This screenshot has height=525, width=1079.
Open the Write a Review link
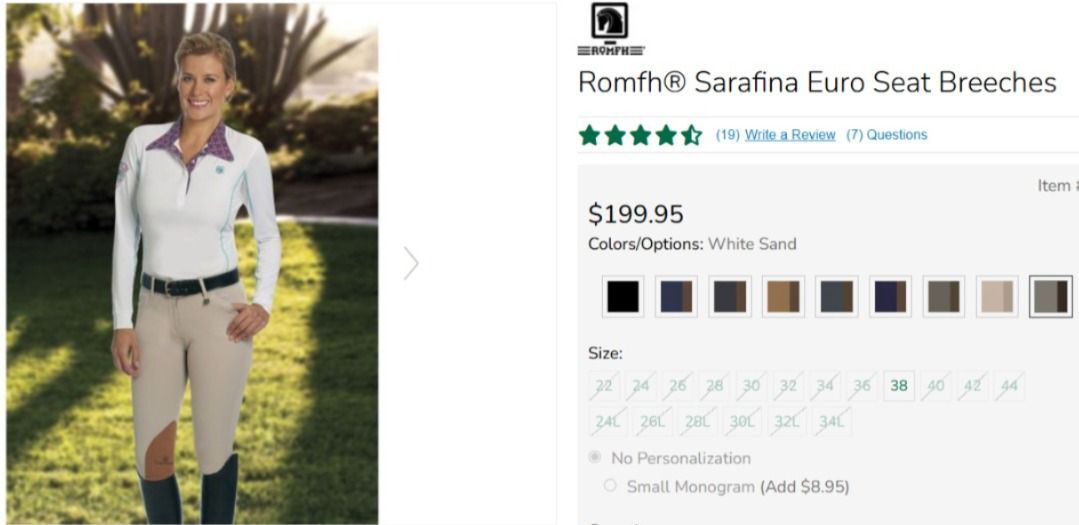[790, 135]
